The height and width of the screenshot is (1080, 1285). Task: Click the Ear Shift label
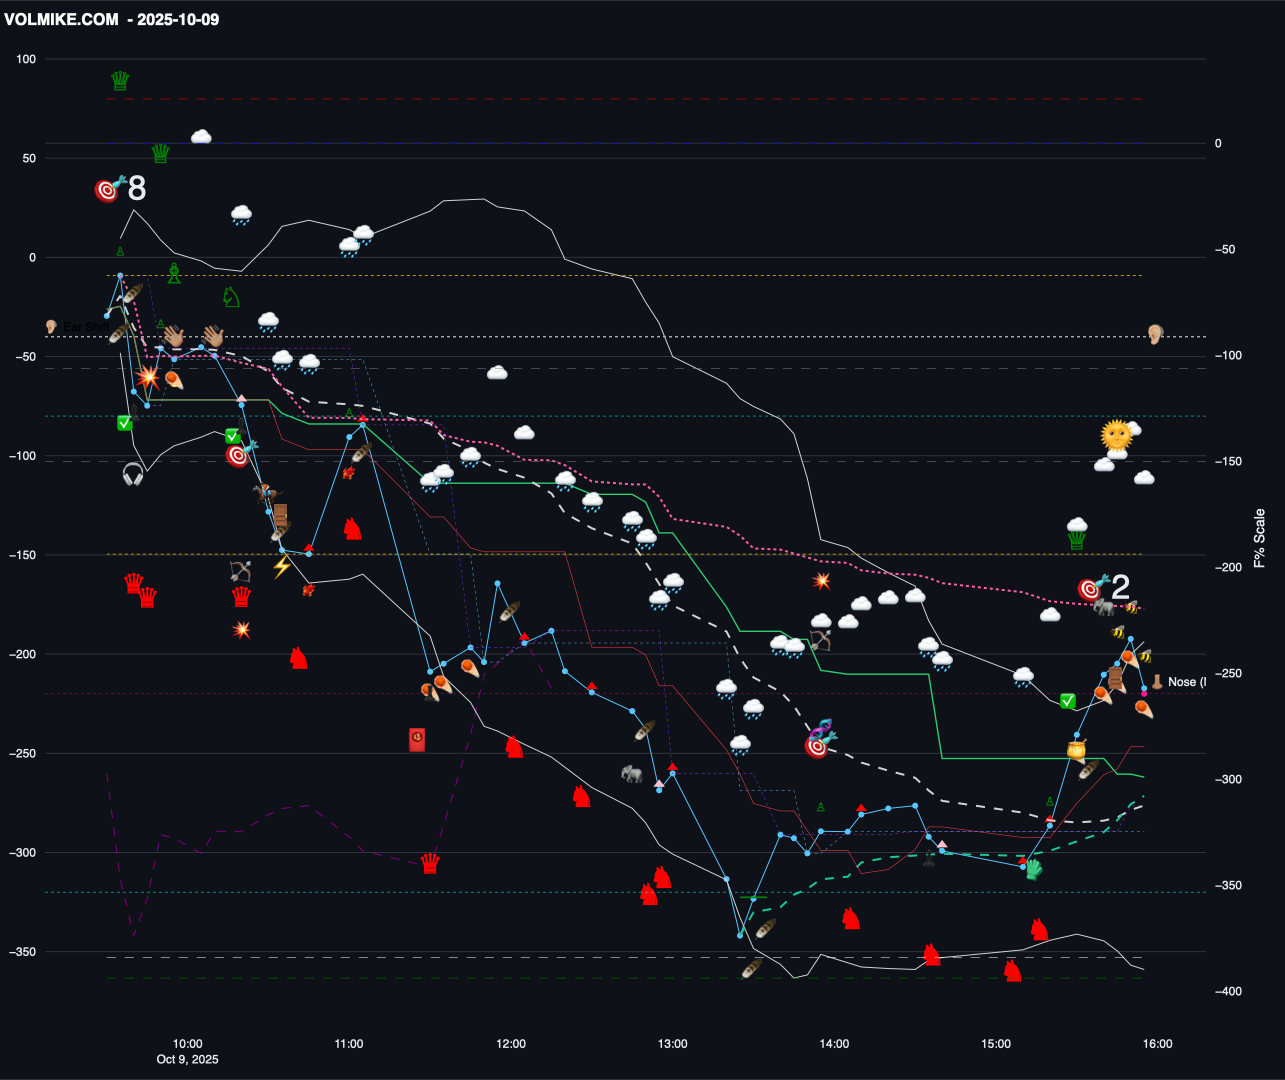tap(85, 327)
